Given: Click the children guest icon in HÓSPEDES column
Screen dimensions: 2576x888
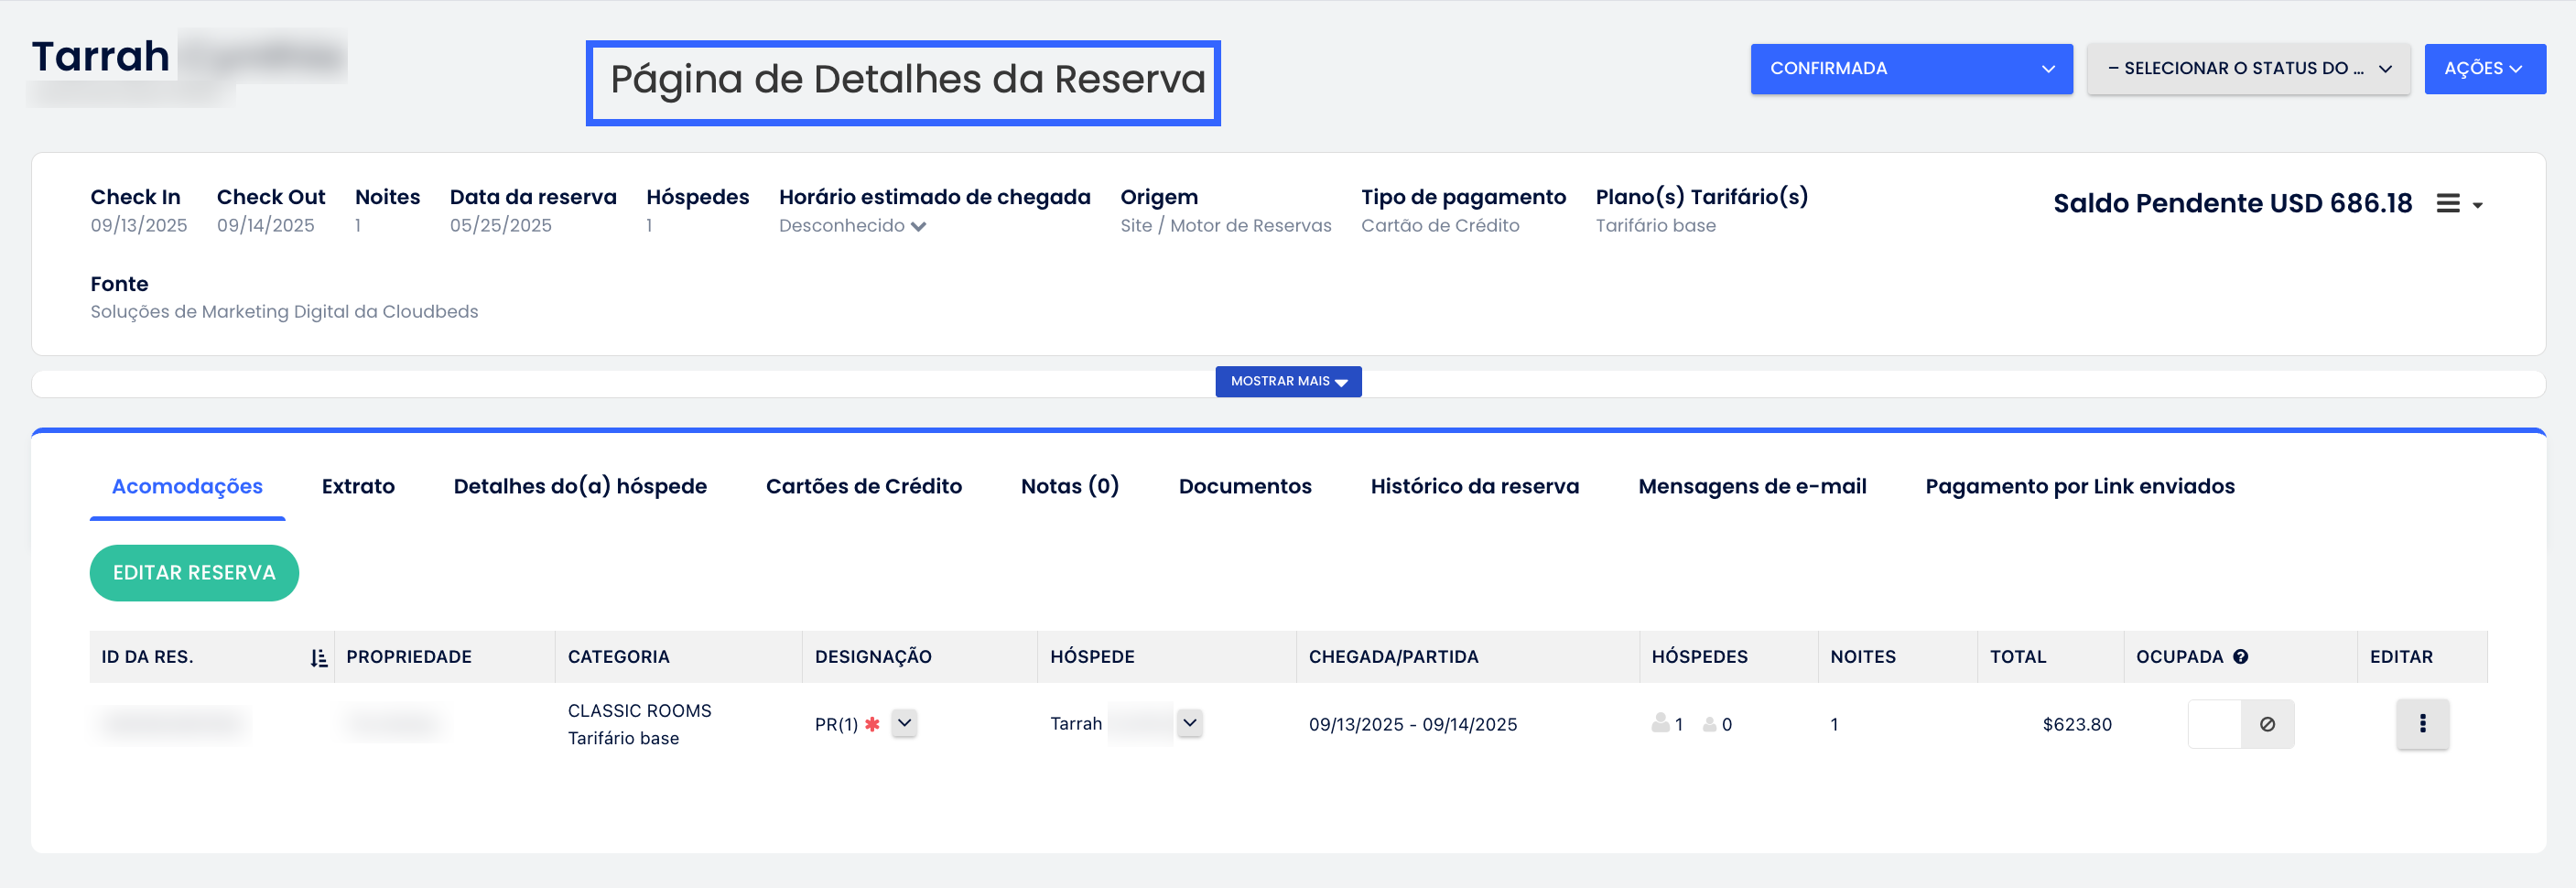Looking at the screenshot, I should 1709,724.
